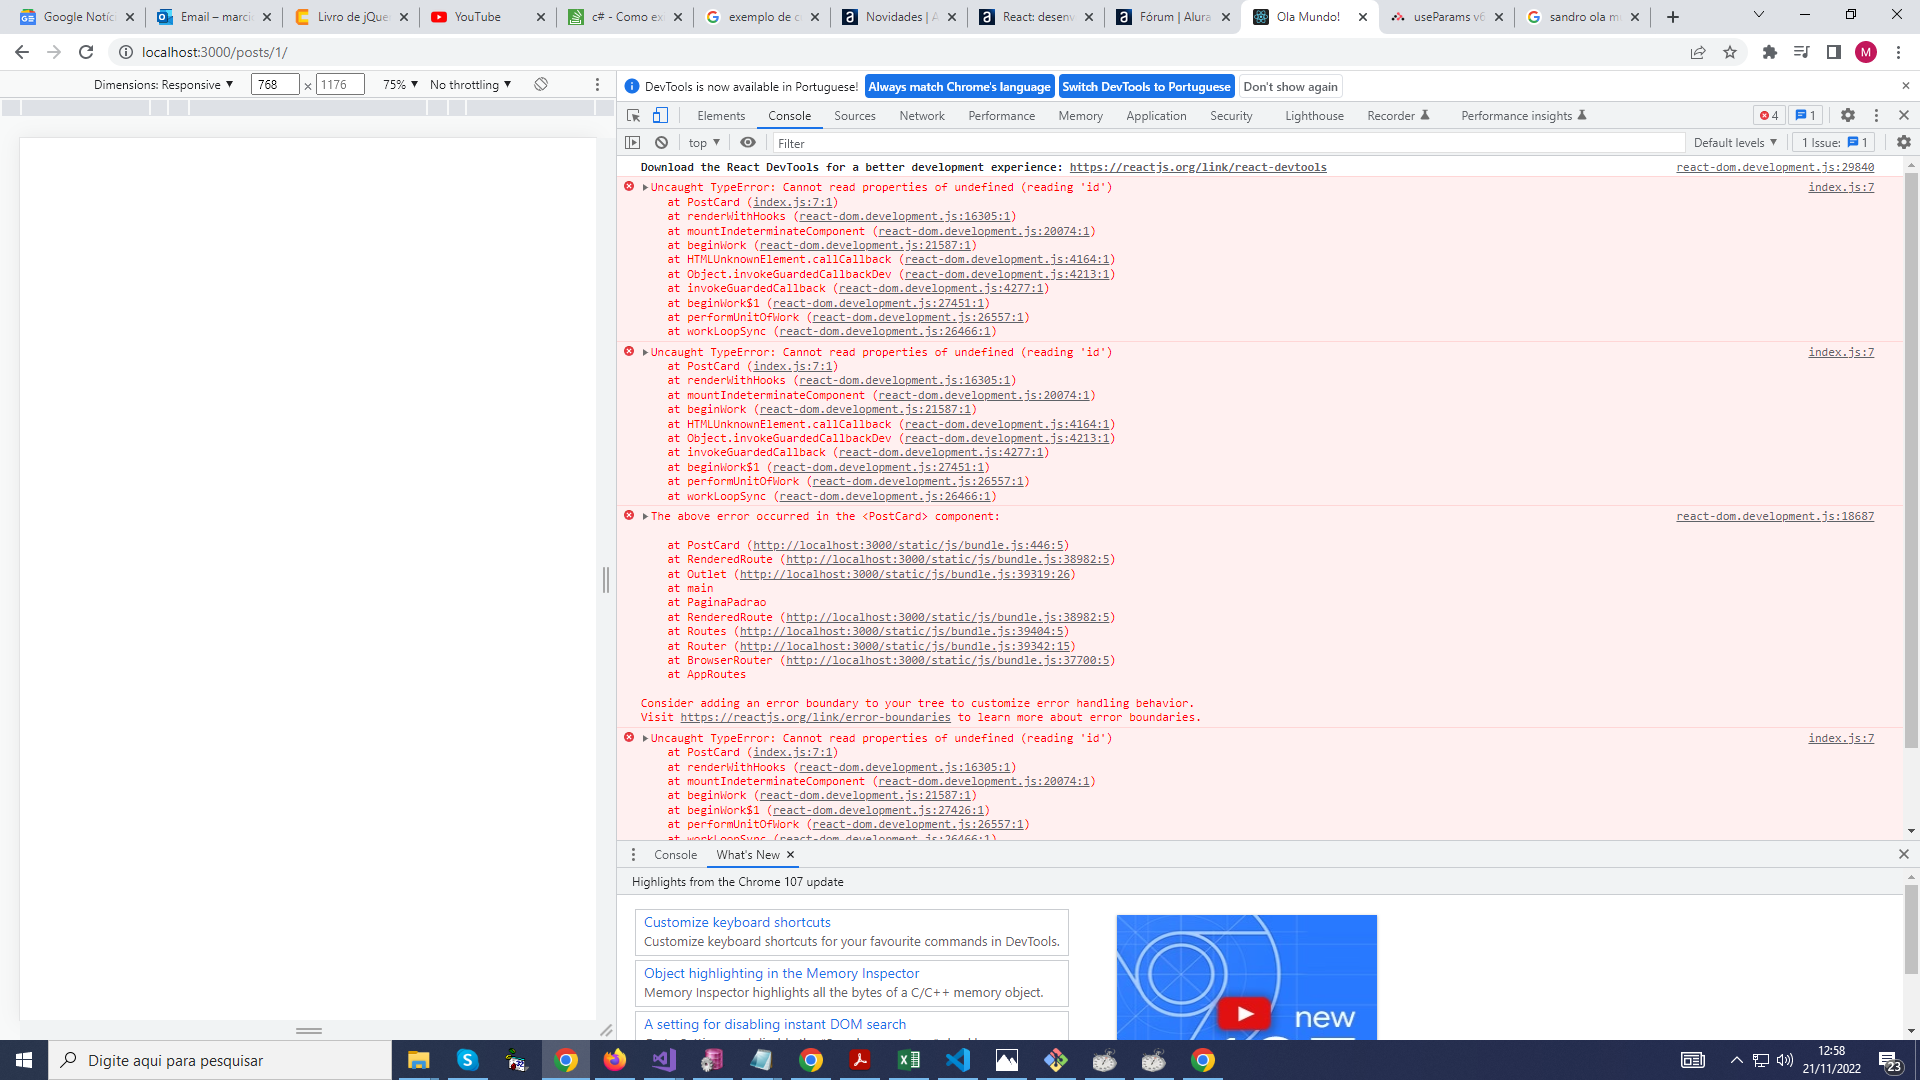The width and height of the screenshot is (1920, 1080).
Task: Open Object highlighting in Memory Inspector link
Action: tap(781, 974)
